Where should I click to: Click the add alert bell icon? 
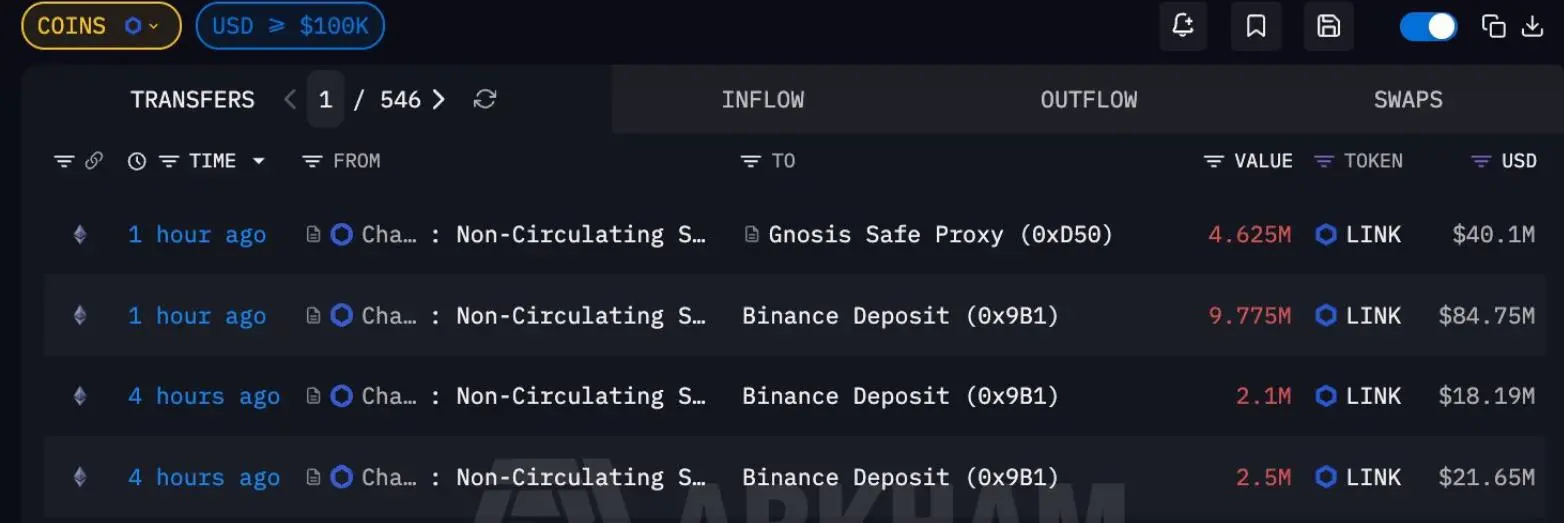pos(1183,27)
